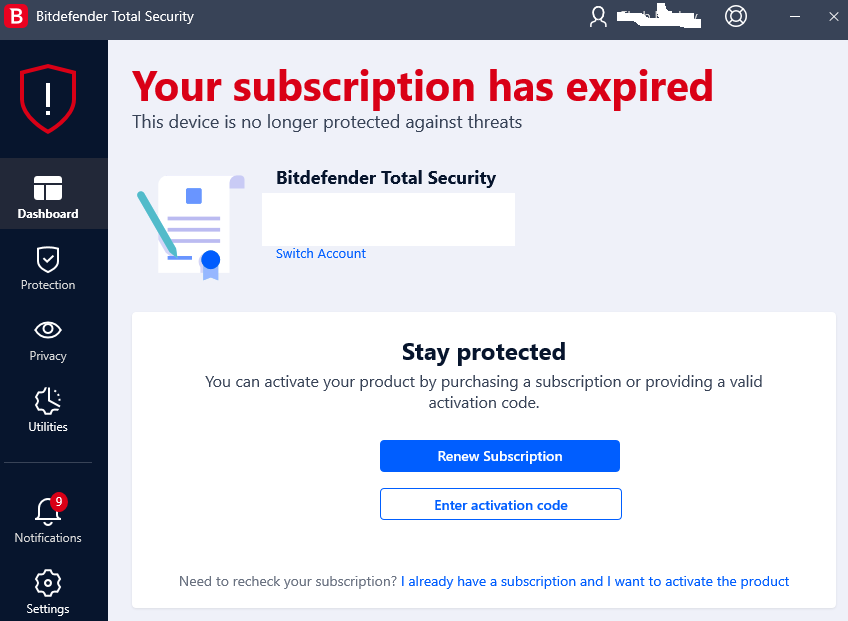Click the red notification count badge

(x=59, y=501)
